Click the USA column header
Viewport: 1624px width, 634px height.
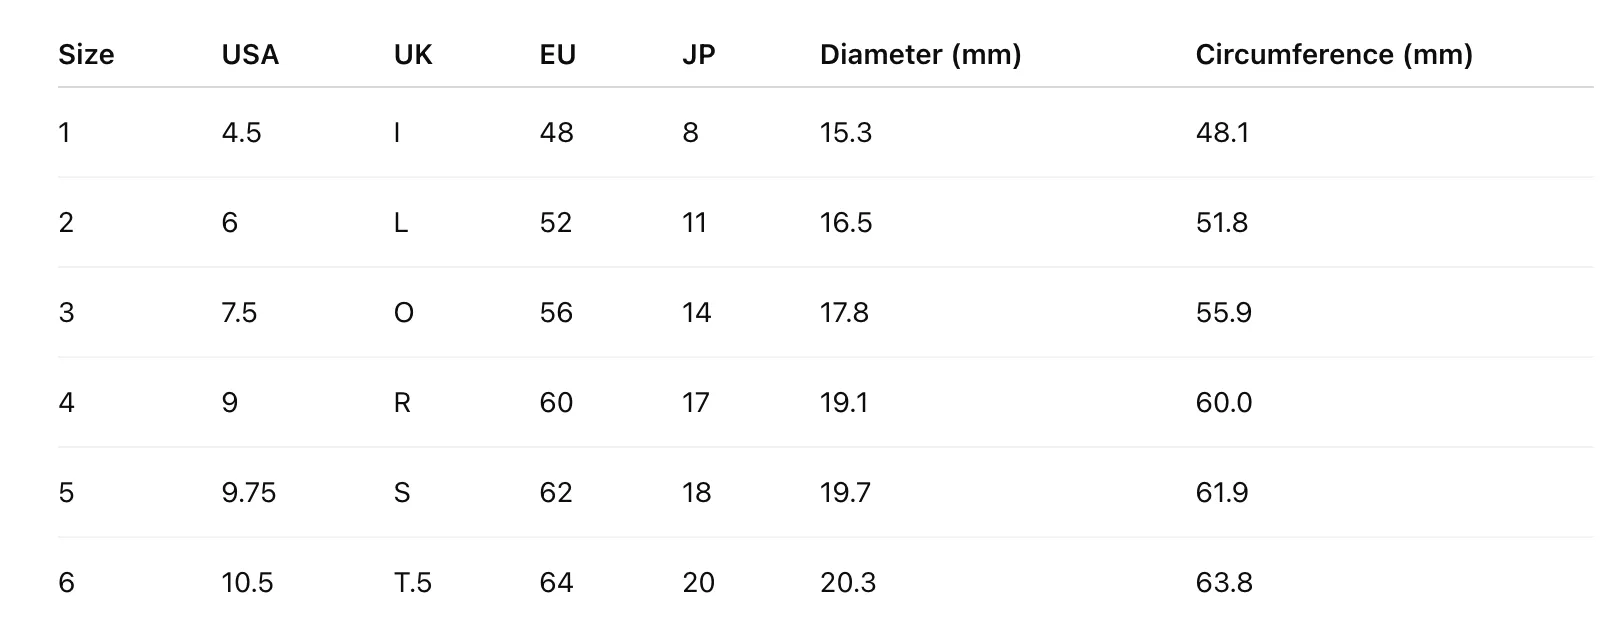tap(250, 54)
